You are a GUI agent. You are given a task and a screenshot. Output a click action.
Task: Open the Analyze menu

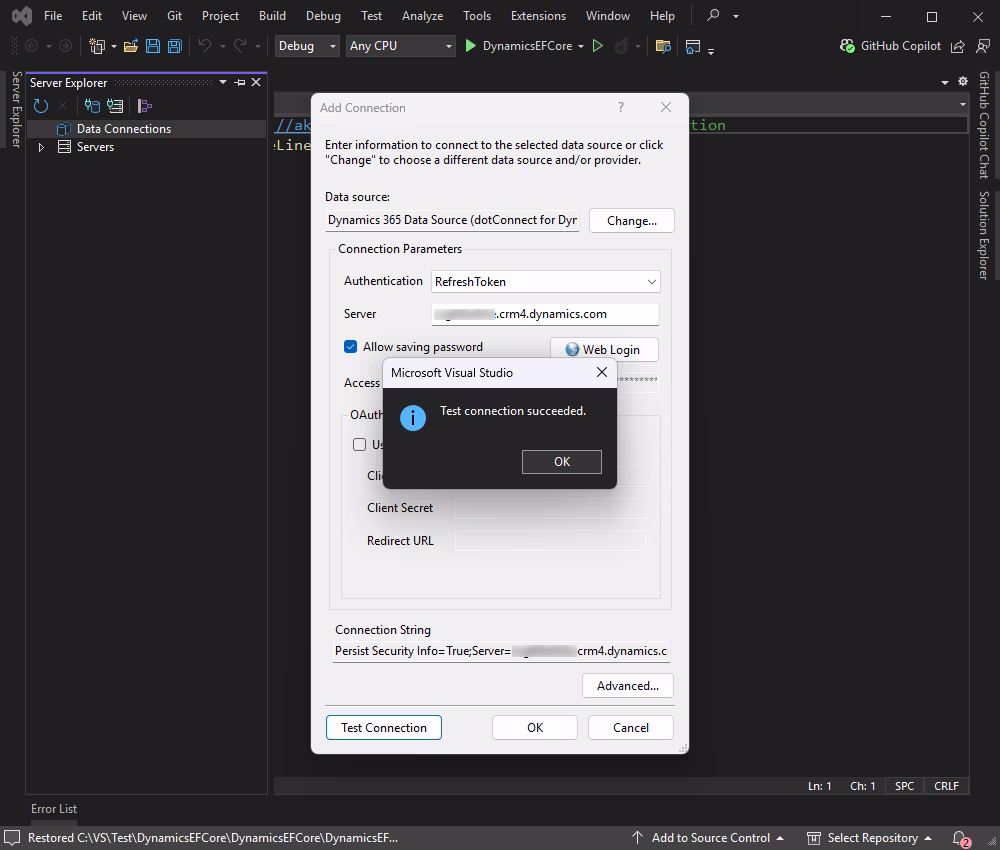tap(422, 16)
